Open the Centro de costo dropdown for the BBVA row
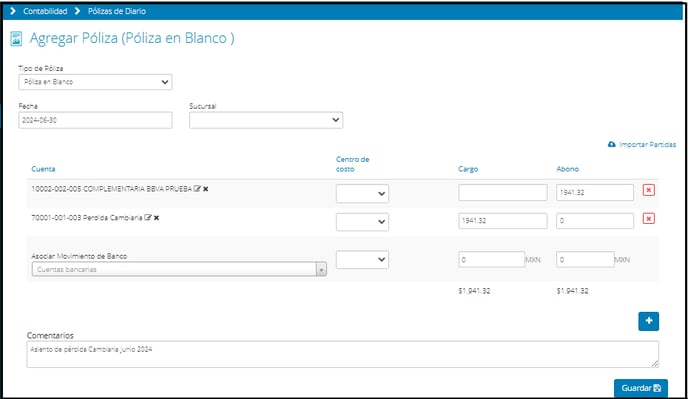Viewport: 688px width, 399px height. pyautogui.click(x=362, y=194)
